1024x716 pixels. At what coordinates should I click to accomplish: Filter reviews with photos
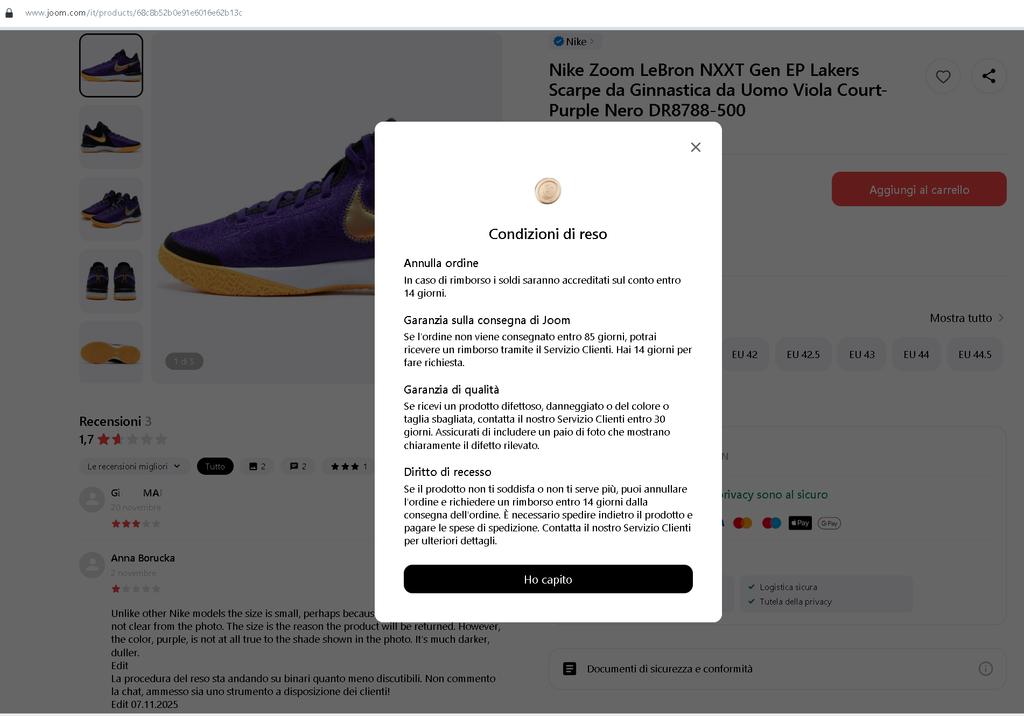257,466
